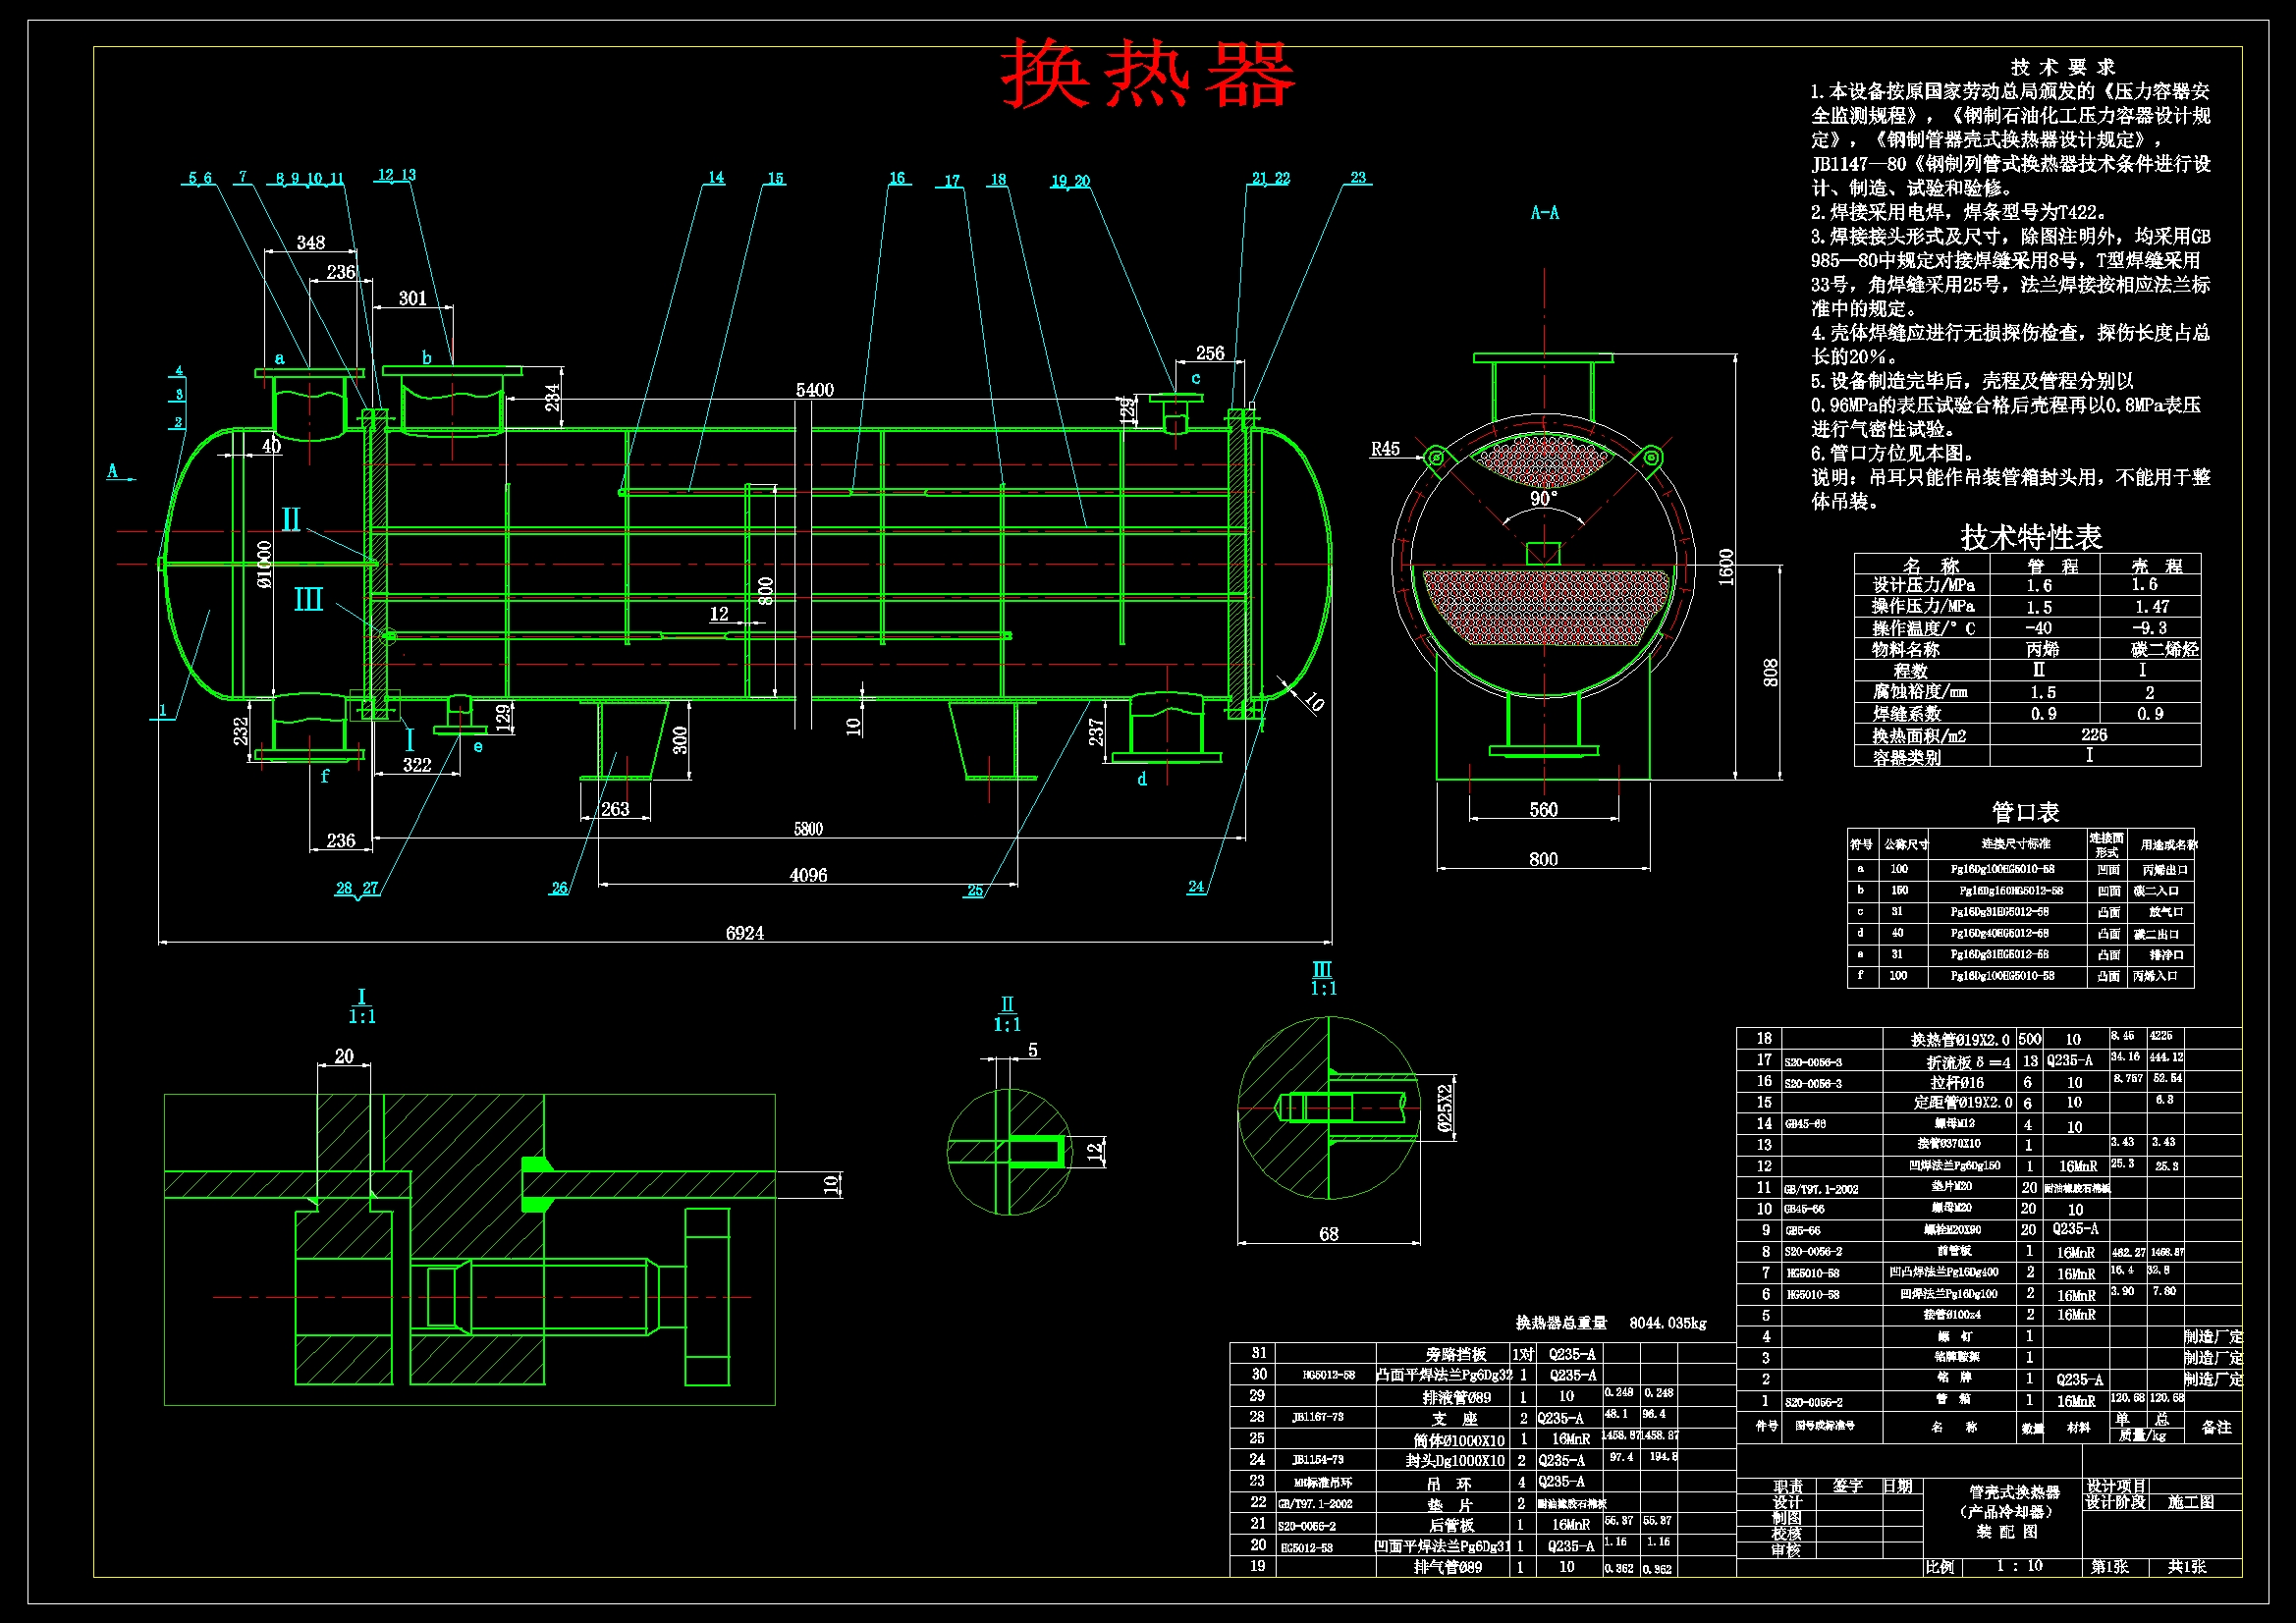This screenshot has width=2296, height=1623.
Task: Click the 5400 tube length dimension text
Action: point(814,390)
